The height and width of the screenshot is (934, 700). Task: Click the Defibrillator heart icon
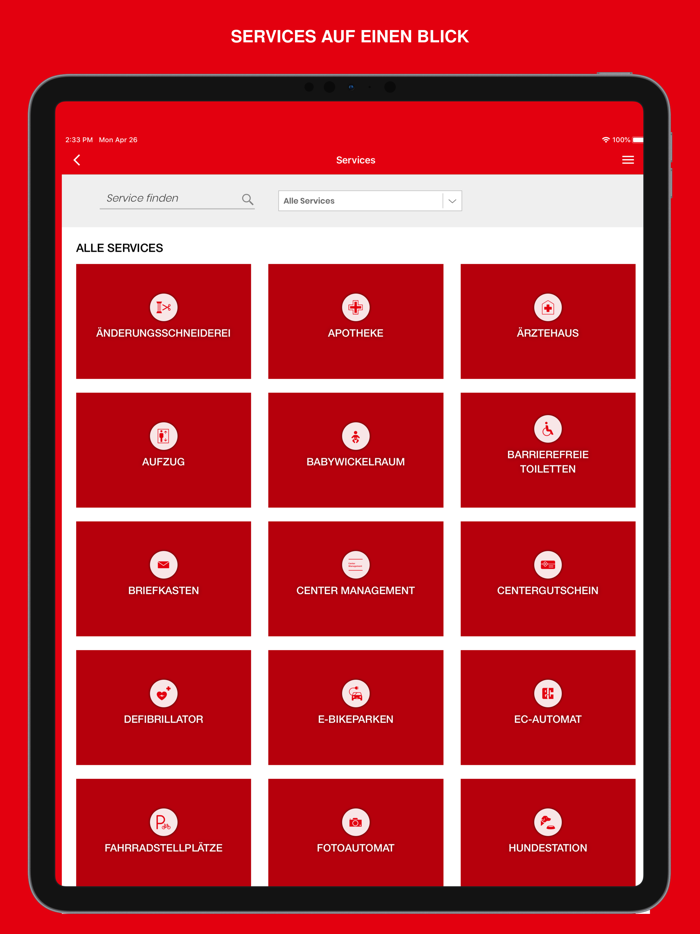[x=163, y=693]
